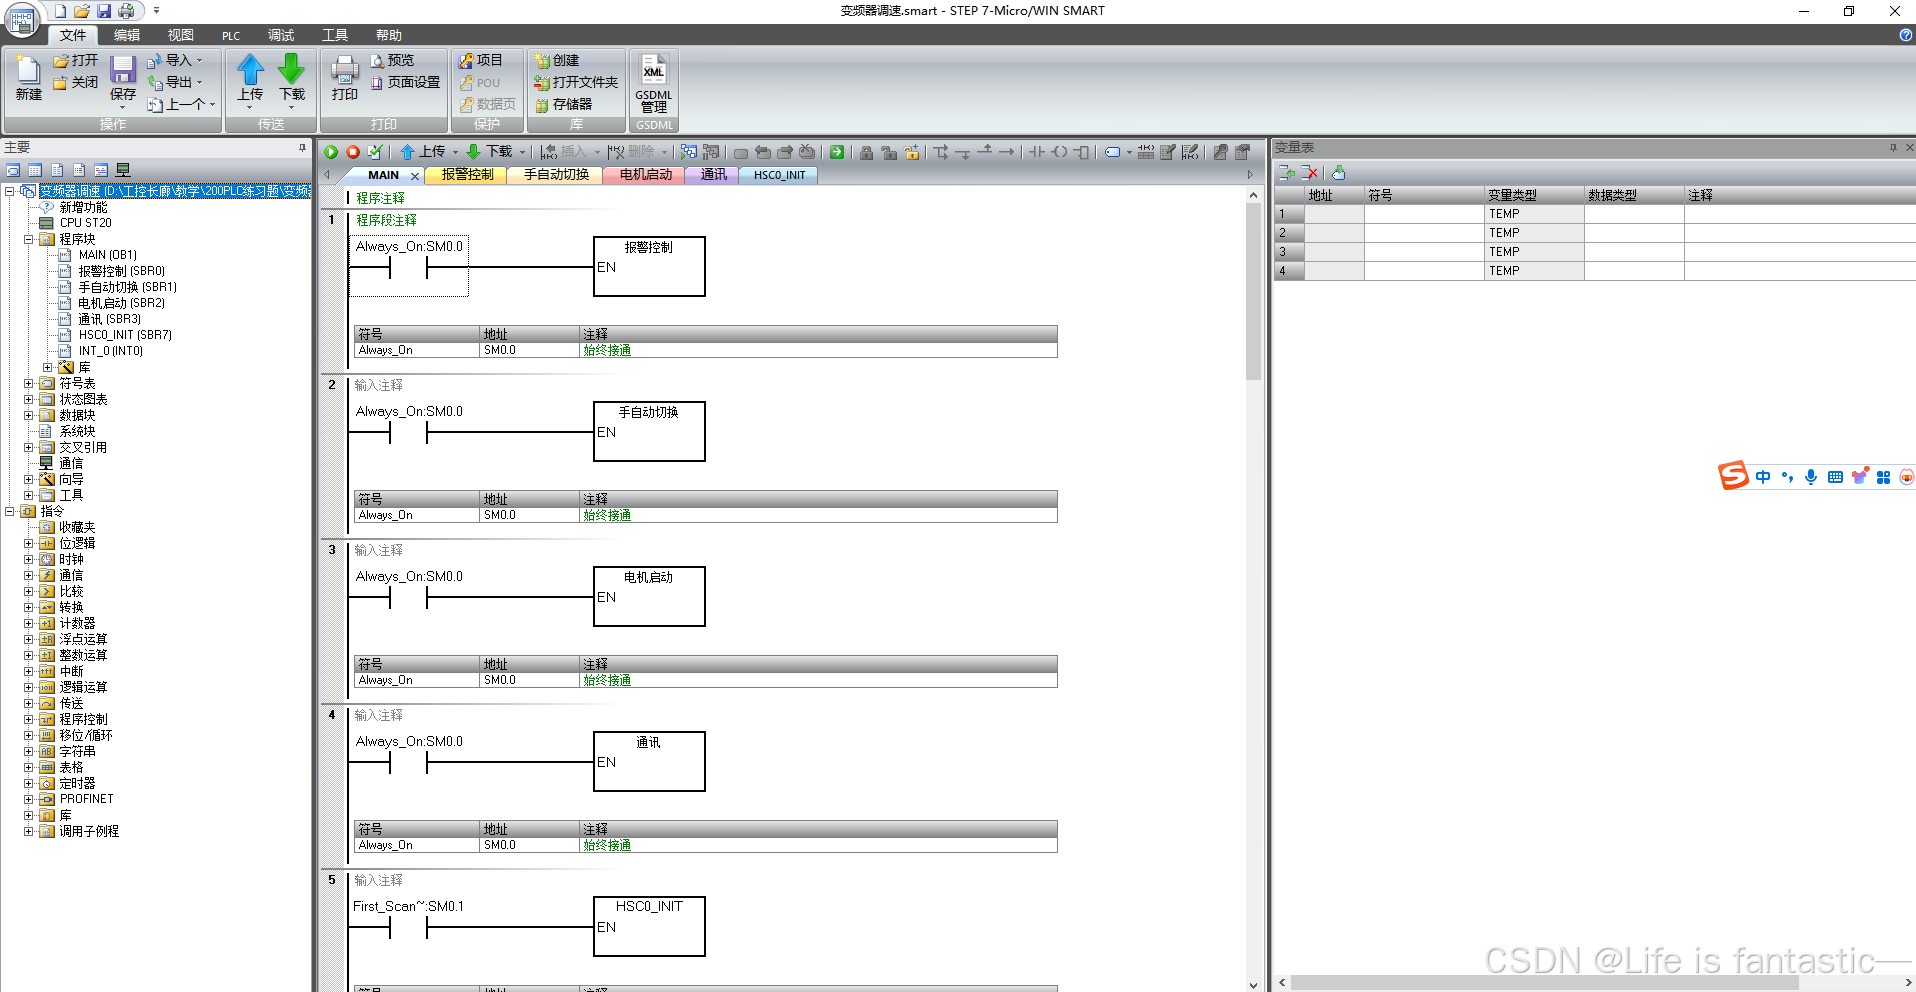The width and height of the screenshot is (1916, 992).
Task: Click the Always_On:SM0.0 contact in network 1
Action: (x=409, y=266)
